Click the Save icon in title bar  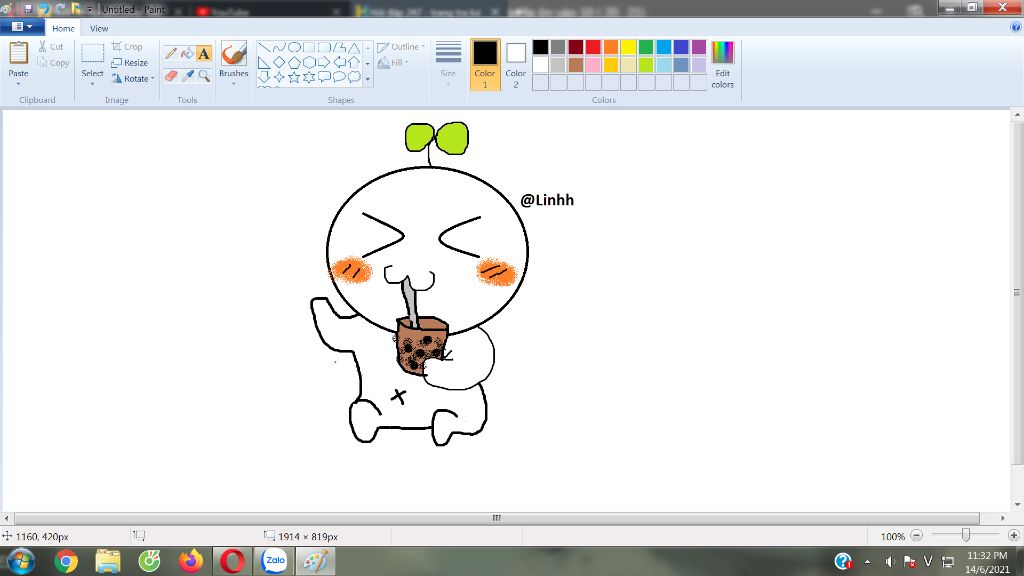pos(28,9)
